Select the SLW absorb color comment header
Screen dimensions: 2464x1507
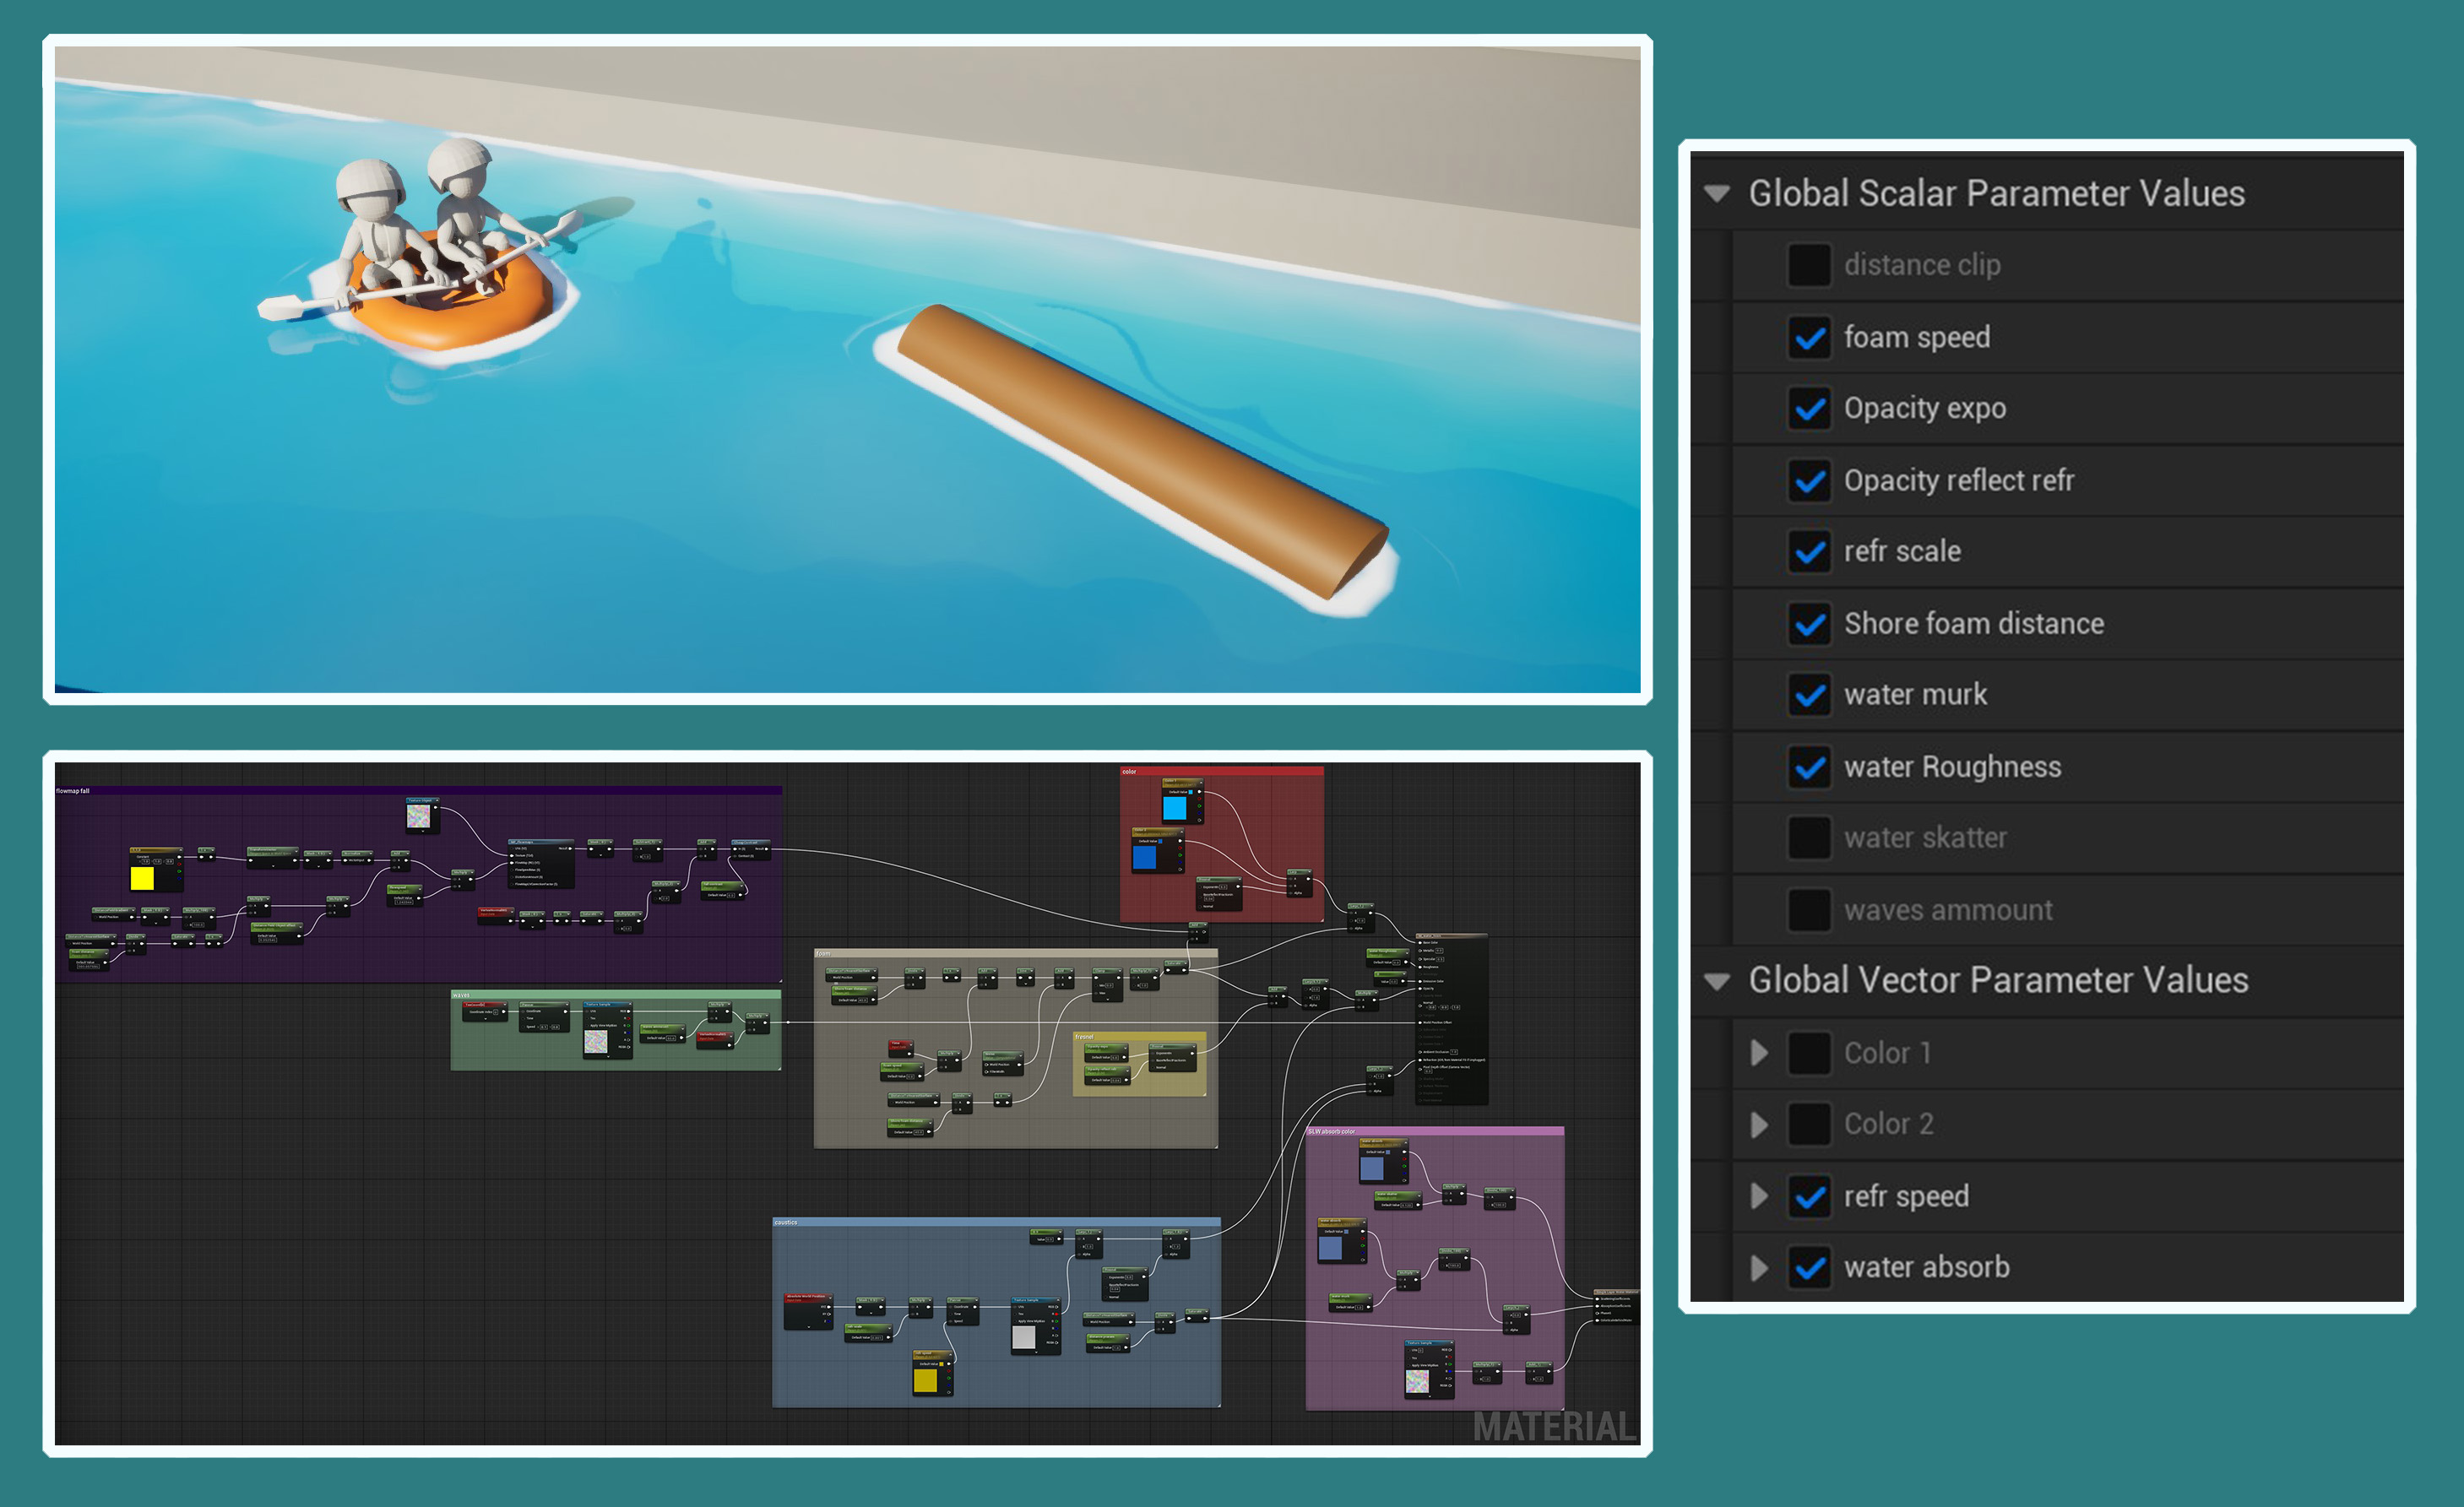[x=1331, y=1131]
